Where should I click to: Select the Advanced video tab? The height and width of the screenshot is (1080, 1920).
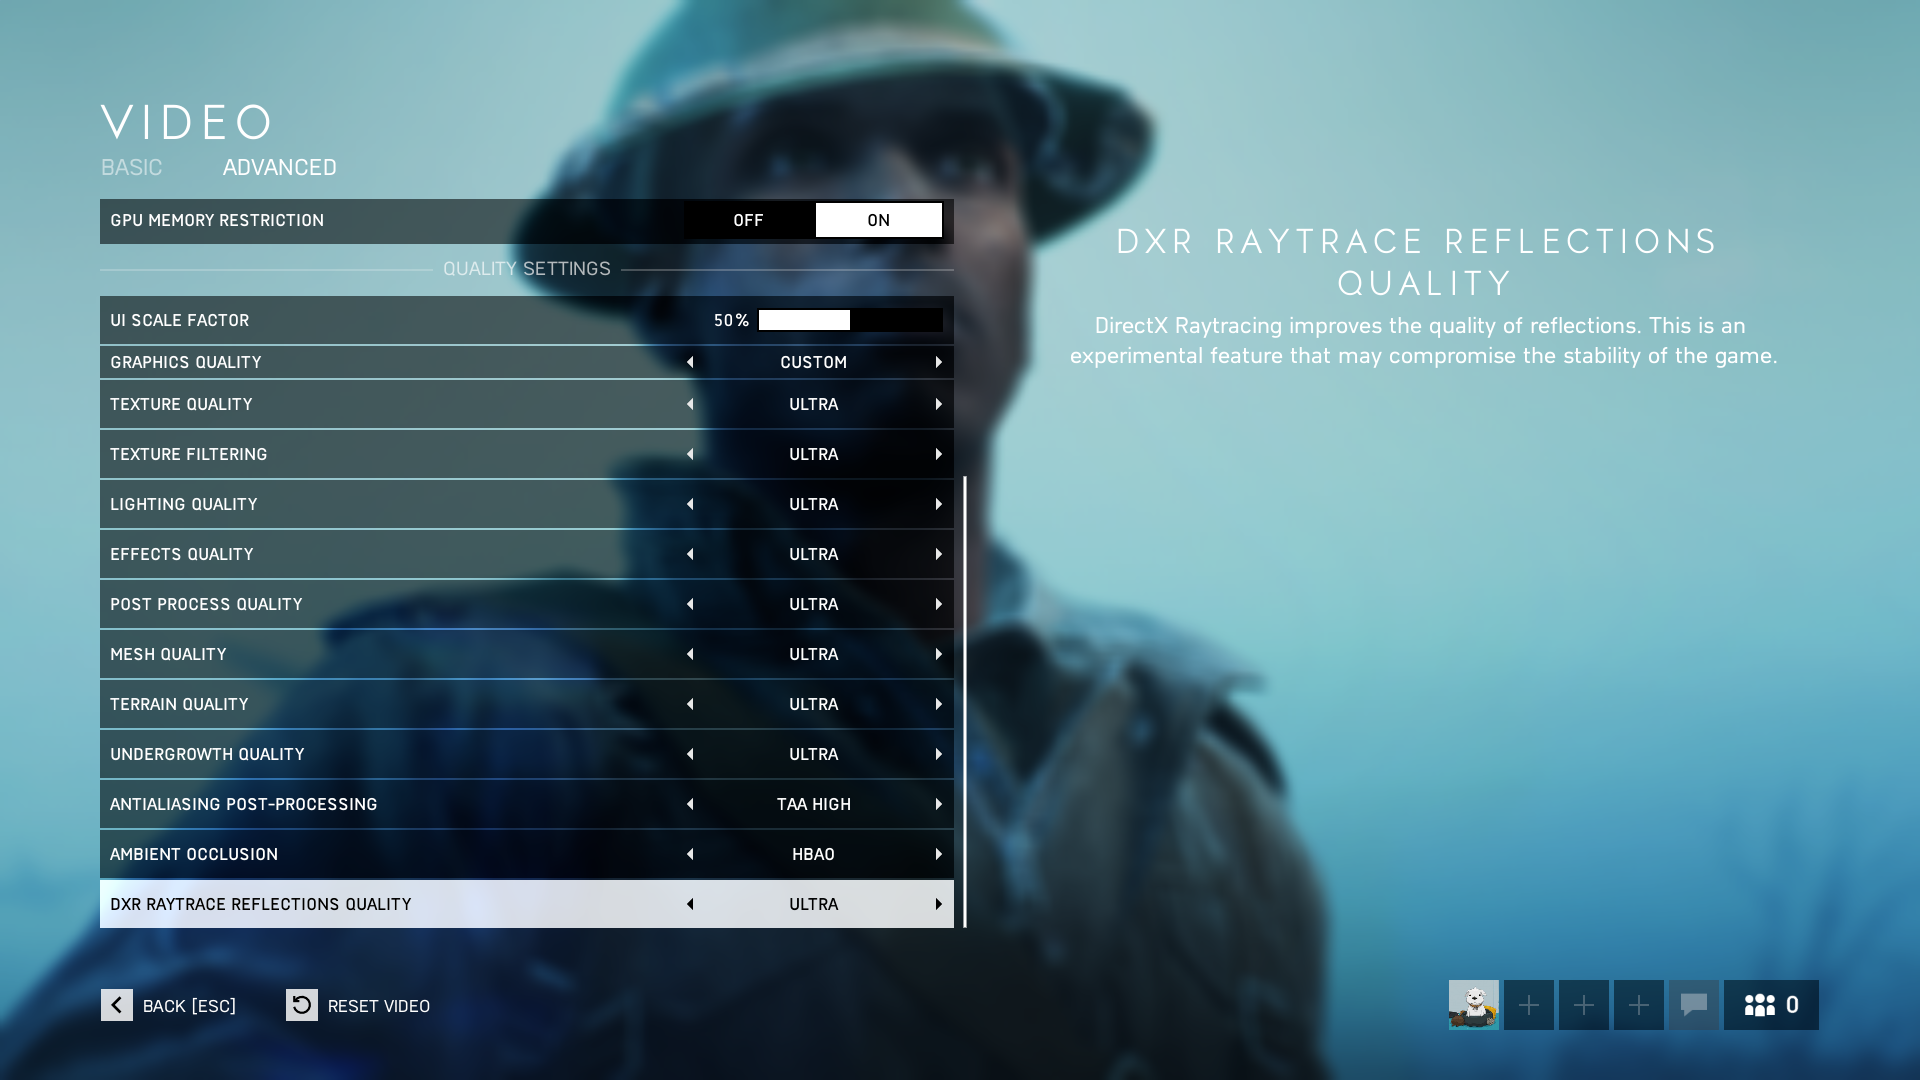pyautogui.click(x=279, y=167)
